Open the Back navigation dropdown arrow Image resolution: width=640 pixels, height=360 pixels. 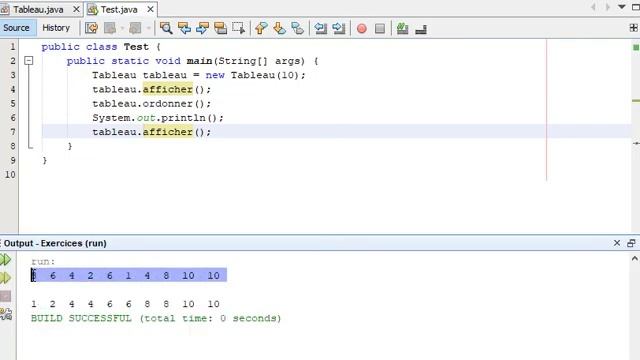(122, 28)
